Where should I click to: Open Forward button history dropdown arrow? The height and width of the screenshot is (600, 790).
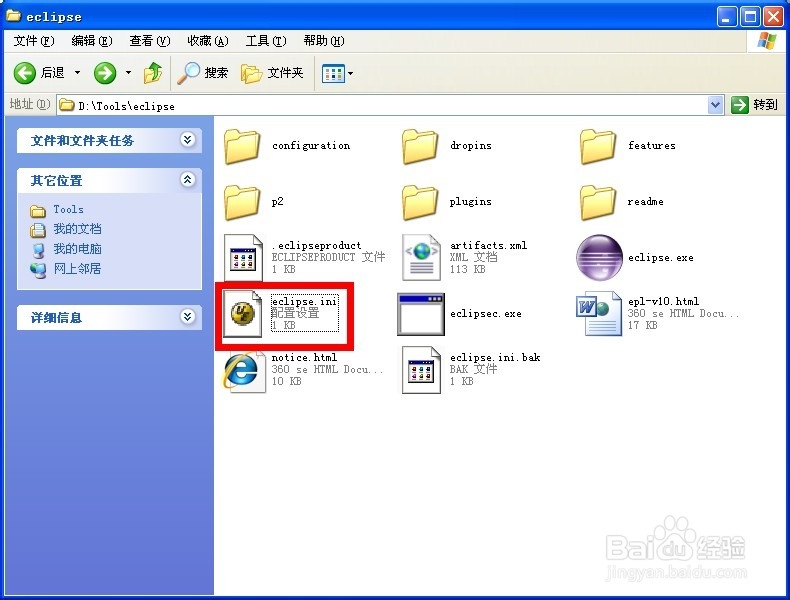point(128,73)
